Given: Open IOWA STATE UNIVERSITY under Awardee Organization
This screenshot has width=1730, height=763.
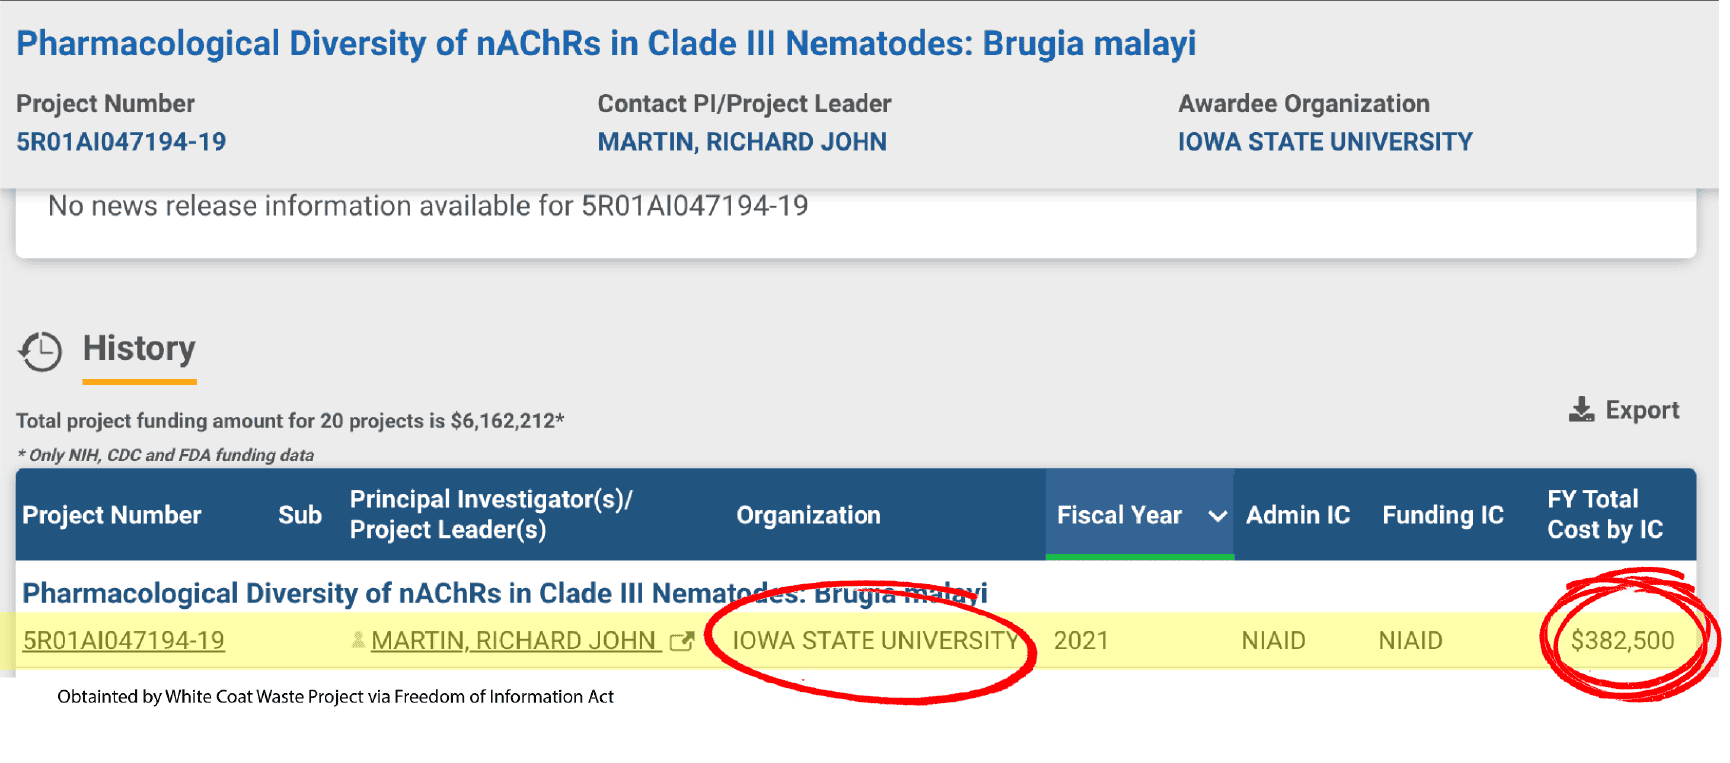Looking at the screenshot, I should pos(1324,142).
